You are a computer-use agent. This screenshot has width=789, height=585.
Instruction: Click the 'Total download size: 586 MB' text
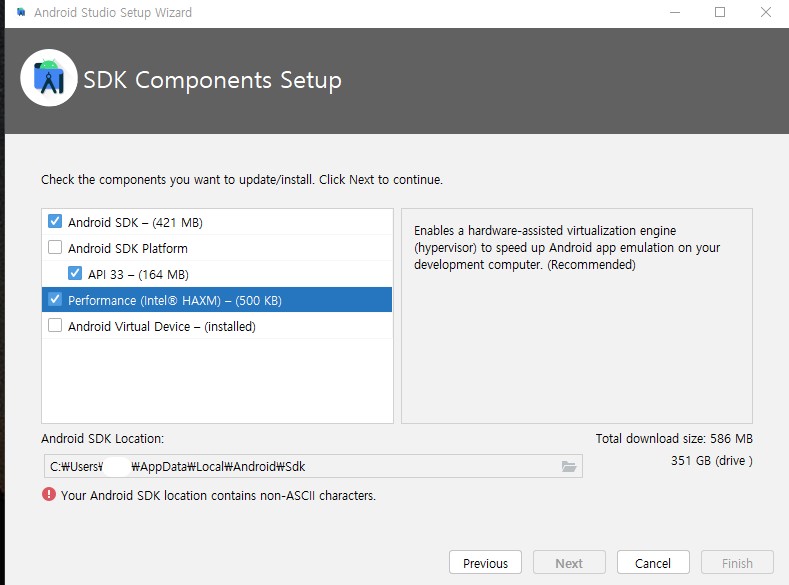pyautogui.click(x=674, y=439)
